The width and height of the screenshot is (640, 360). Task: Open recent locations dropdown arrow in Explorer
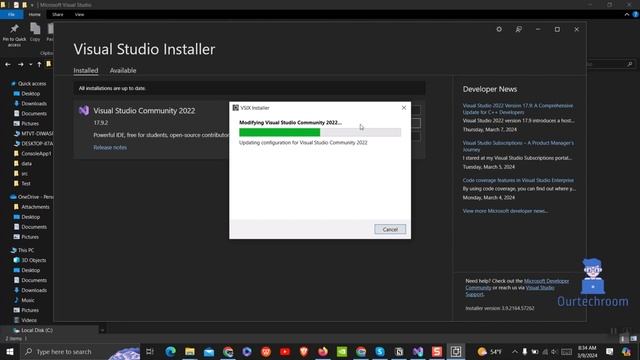click(30, 64)
